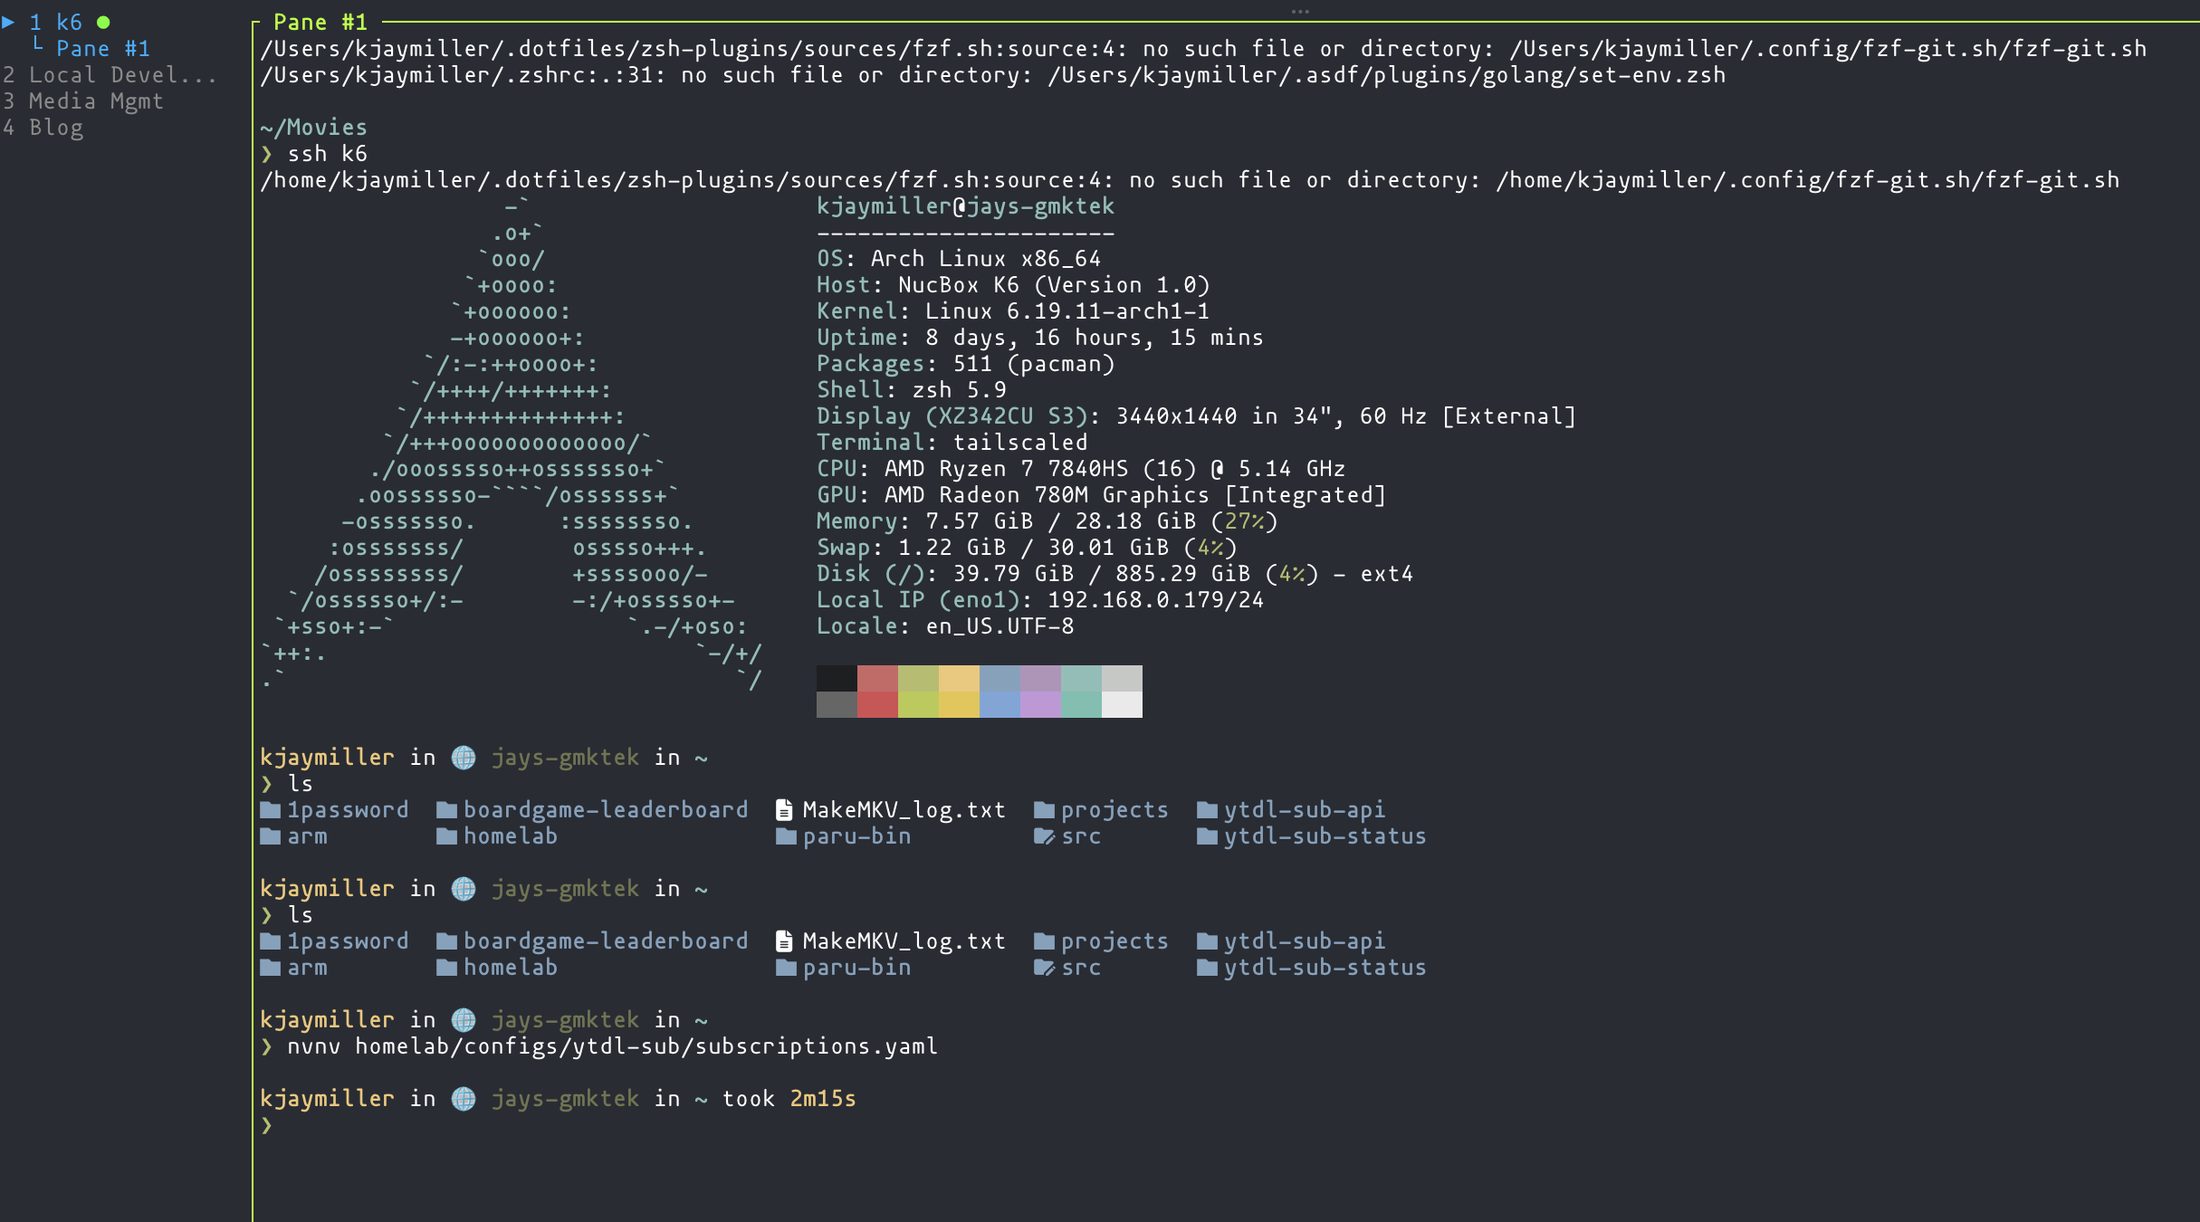The image size is (2200, 1222).
Task: Click the boardgame-leaderboard folder name in first listing
Action: [605, 810]
